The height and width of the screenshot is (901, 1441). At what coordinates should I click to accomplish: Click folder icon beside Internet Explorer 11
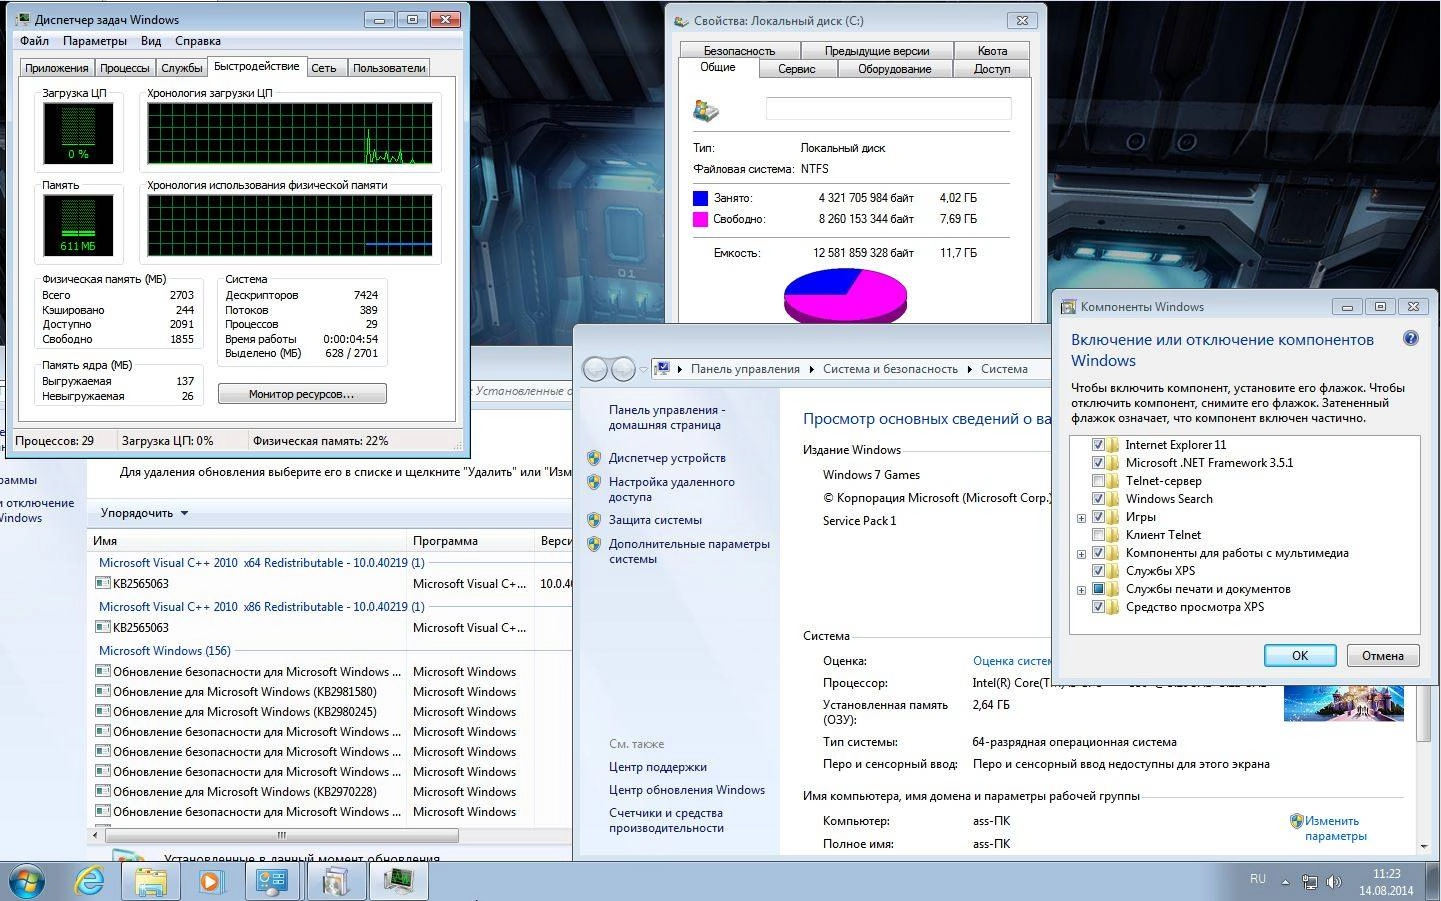(x=1113, y=445)
